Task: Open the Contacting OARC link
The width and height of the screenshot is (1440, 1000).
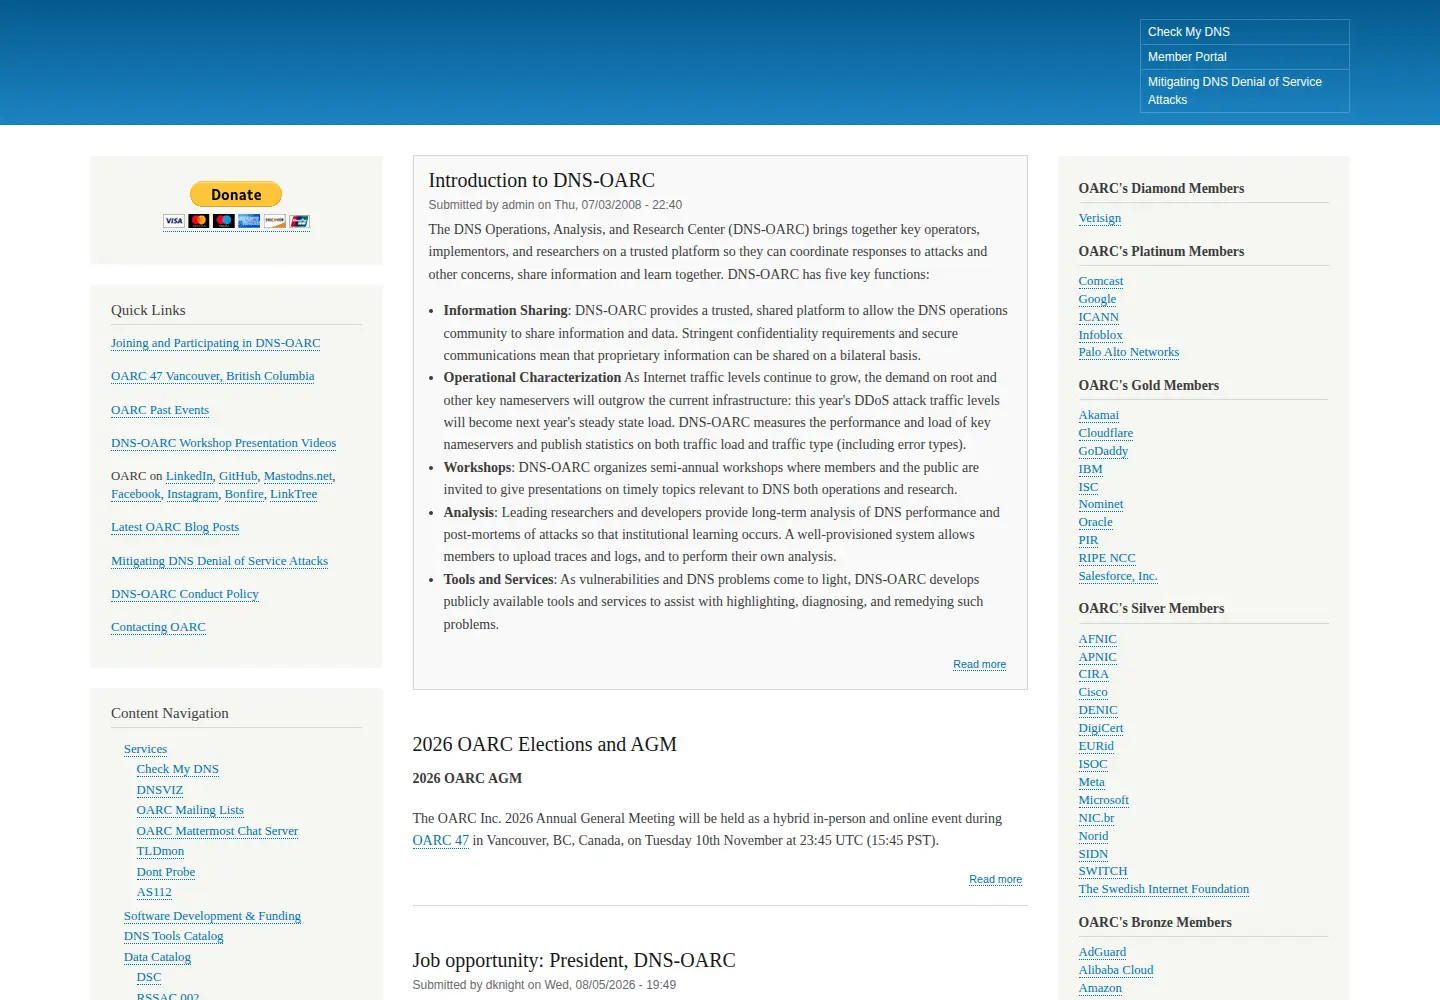Action: coord(158,627)
